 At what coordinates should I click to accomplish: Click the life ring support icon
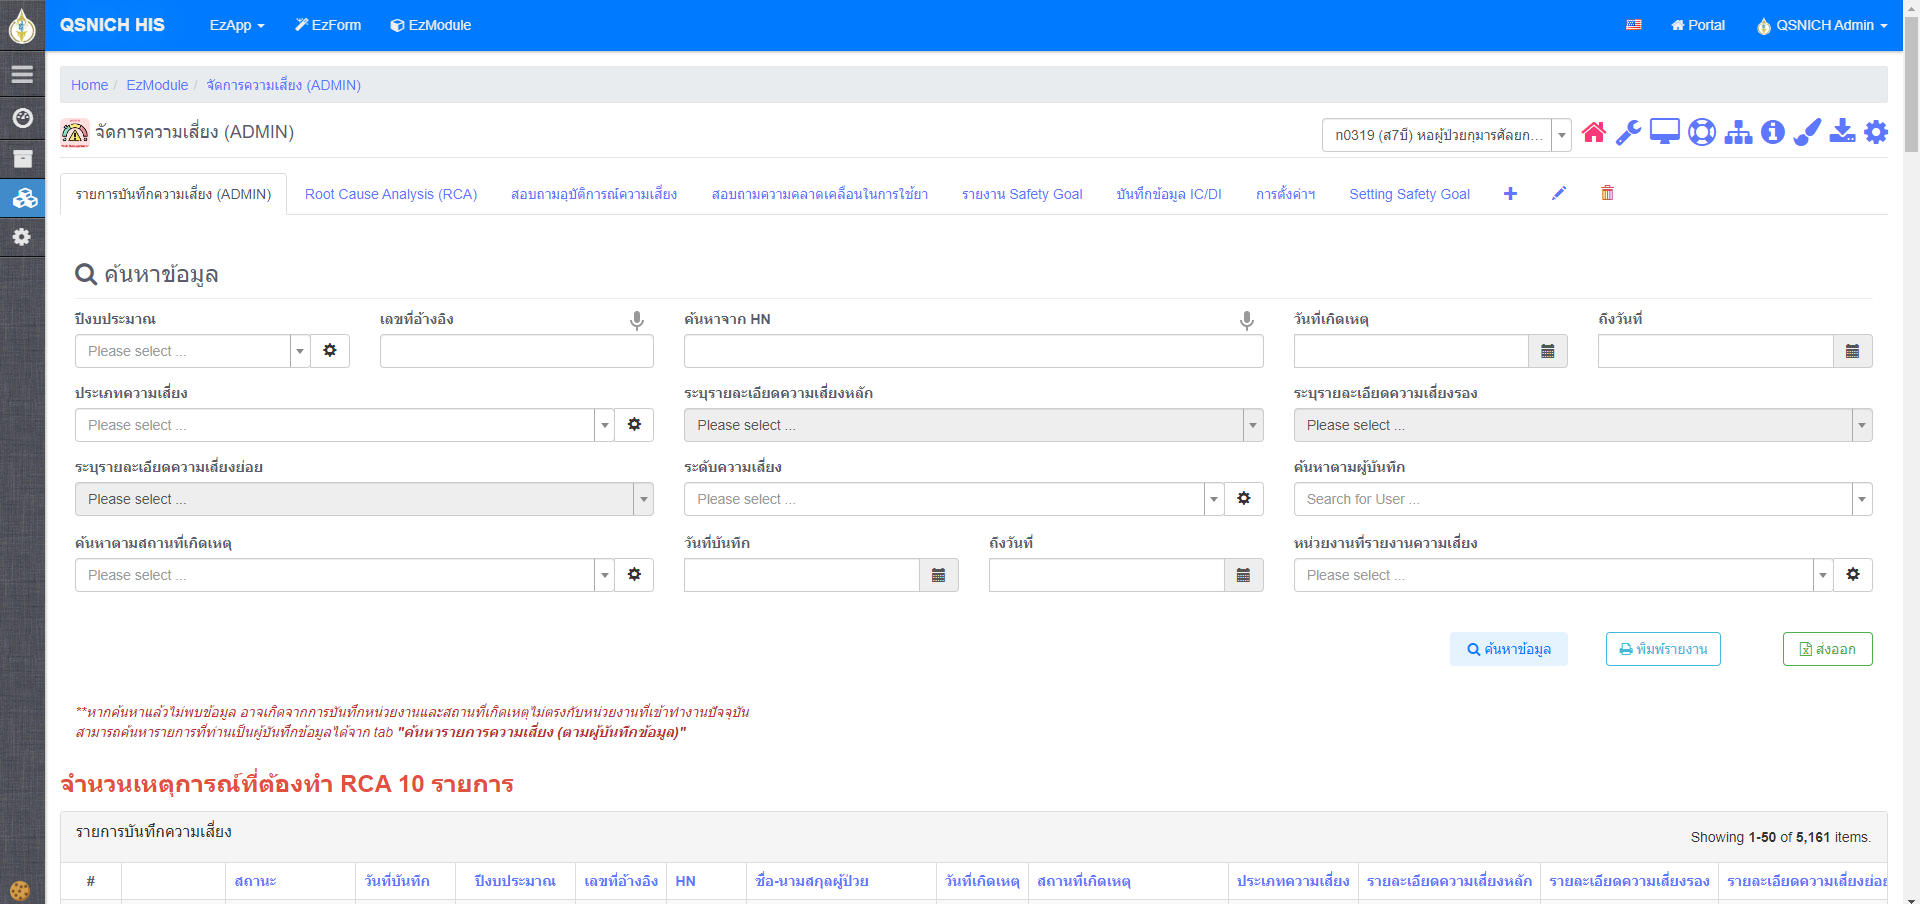tap(1701, 133)
